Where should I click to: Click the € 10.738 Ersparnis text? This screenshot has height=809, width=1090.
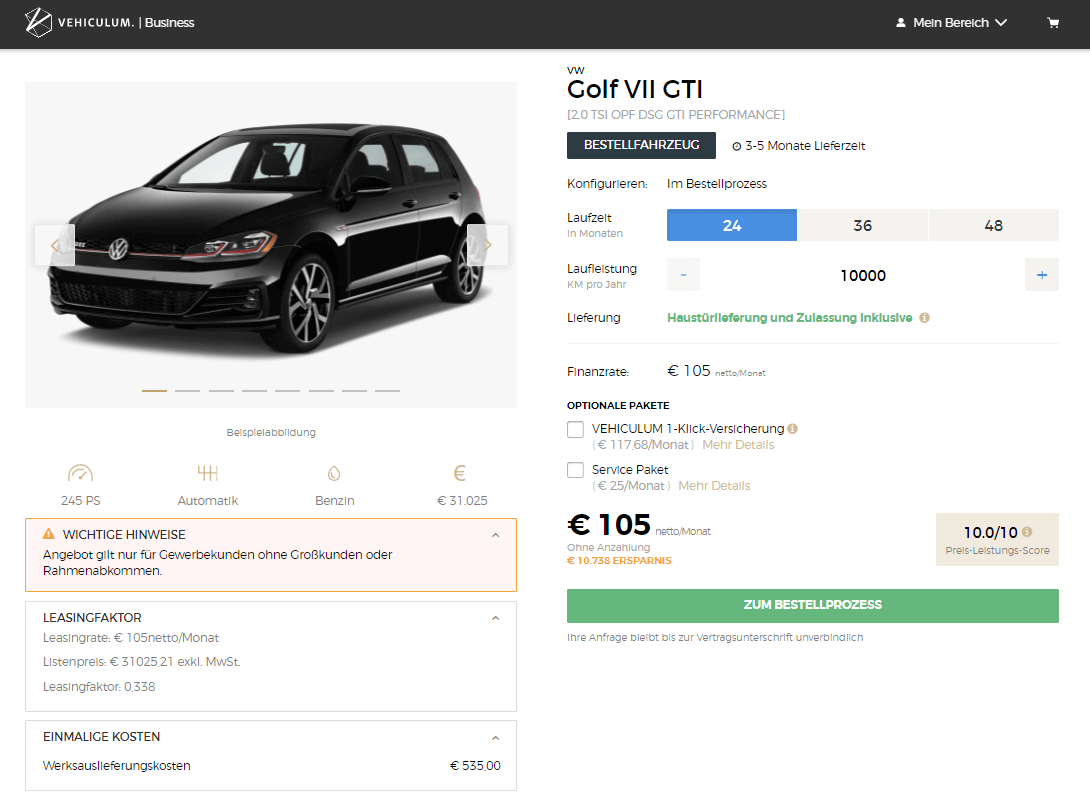pos(619,561)
